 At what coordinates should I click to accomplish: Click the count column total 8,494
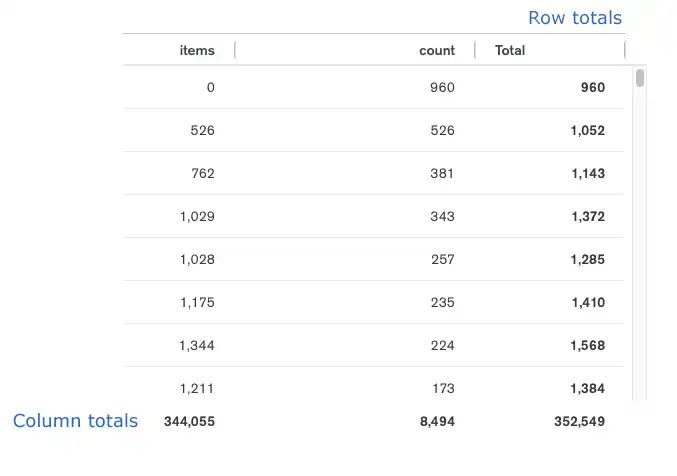pyautogui.click(x=437, y=422)
